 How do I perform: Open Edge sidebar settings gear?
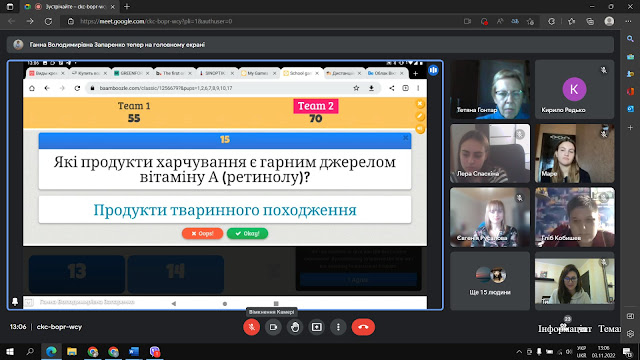click(630, 333)
